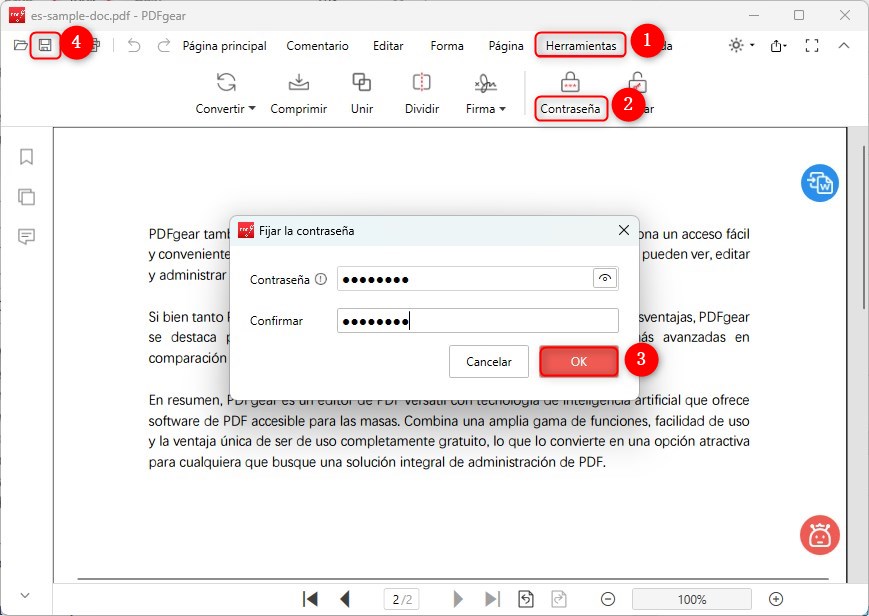Click the Unir merge tool

362,93
